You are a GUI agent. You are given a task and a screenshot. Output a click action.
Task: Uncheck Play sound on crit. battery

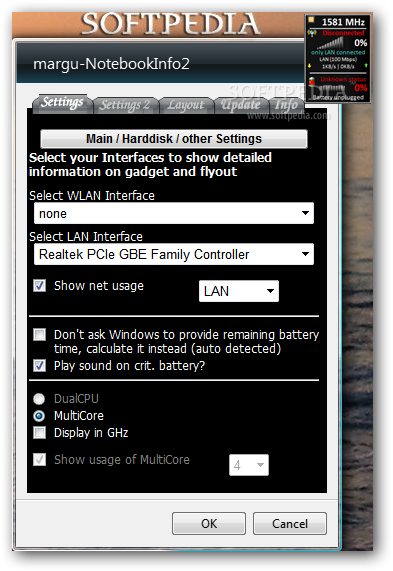pos(39,365)
